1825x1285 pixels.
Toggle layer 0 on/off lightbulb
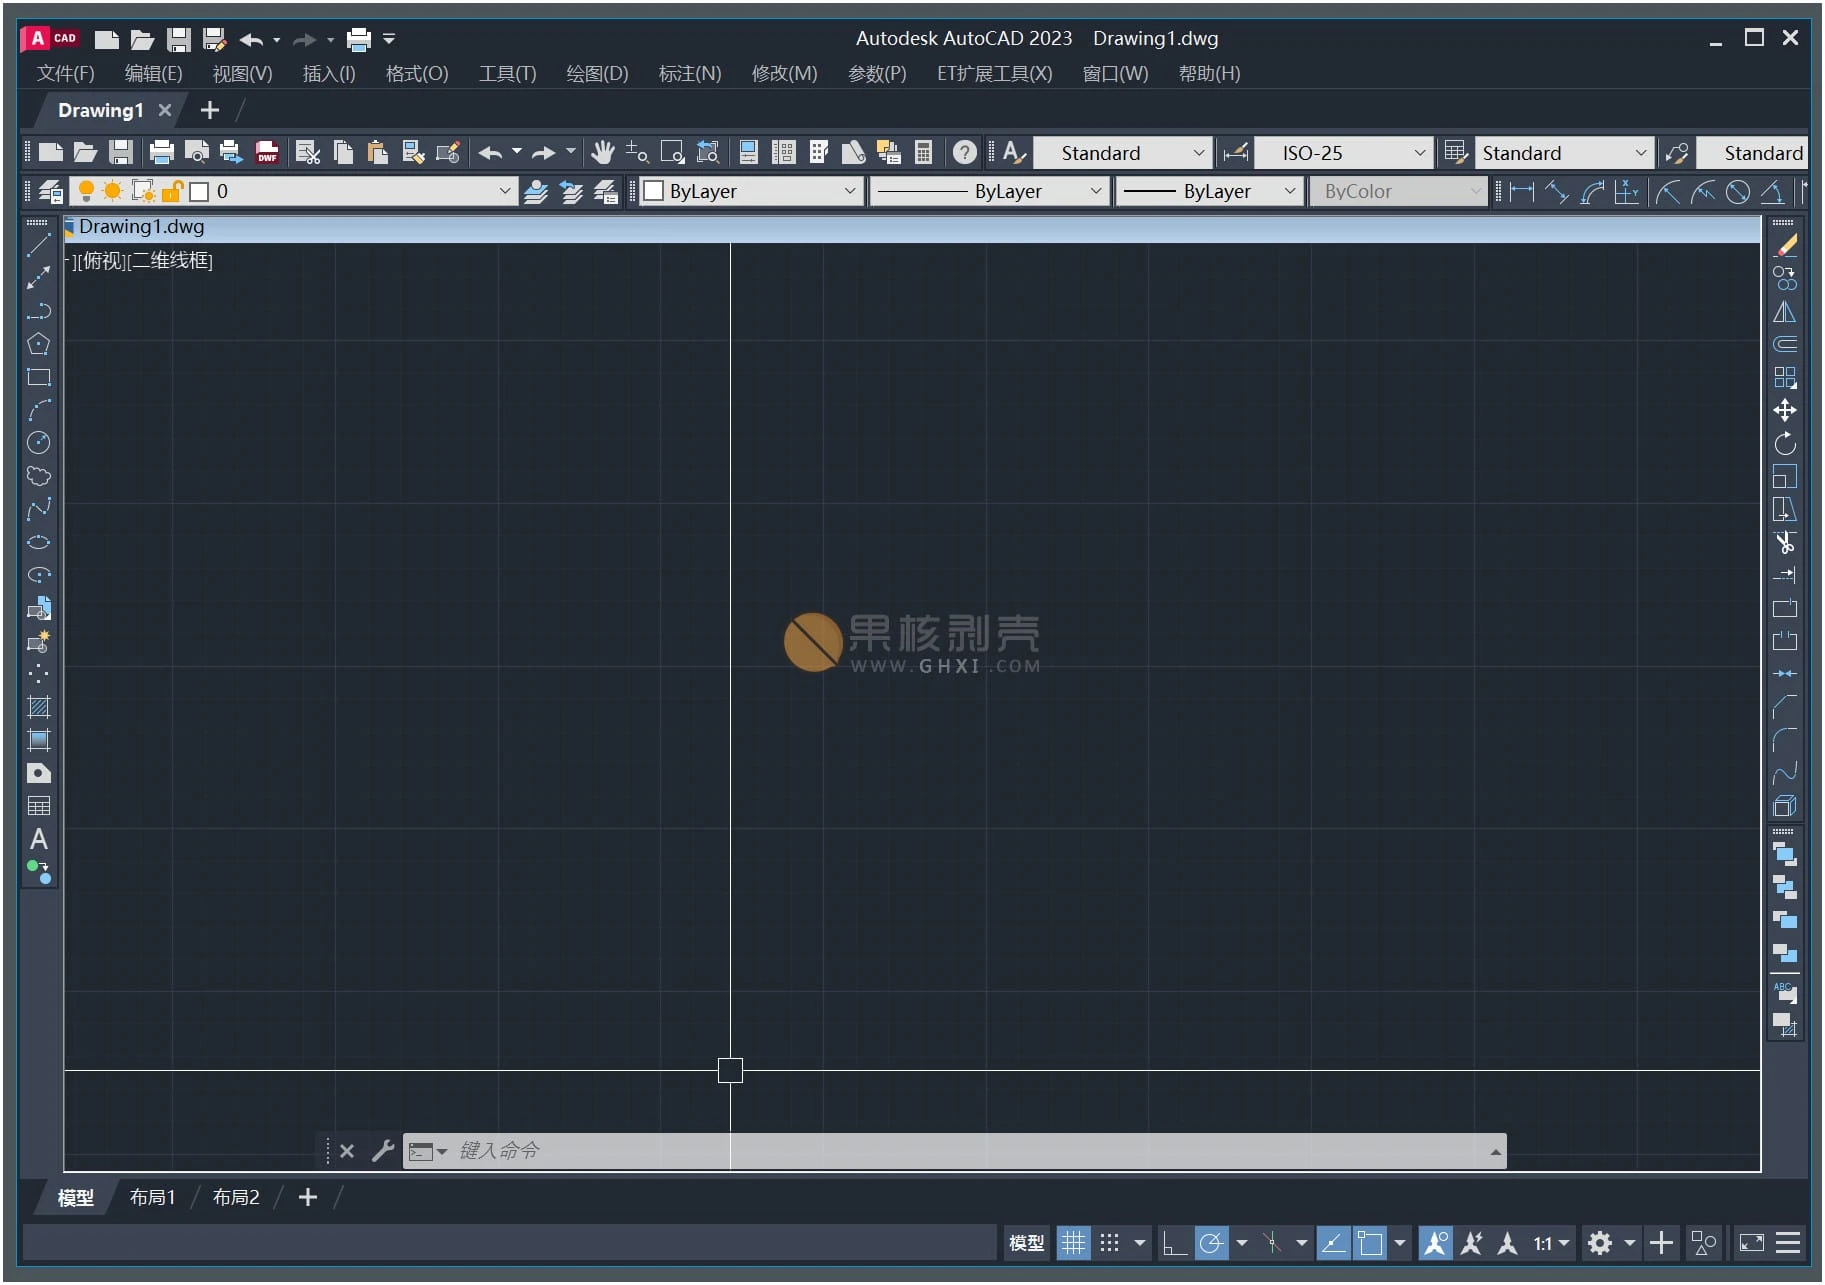tap(86, 191)
